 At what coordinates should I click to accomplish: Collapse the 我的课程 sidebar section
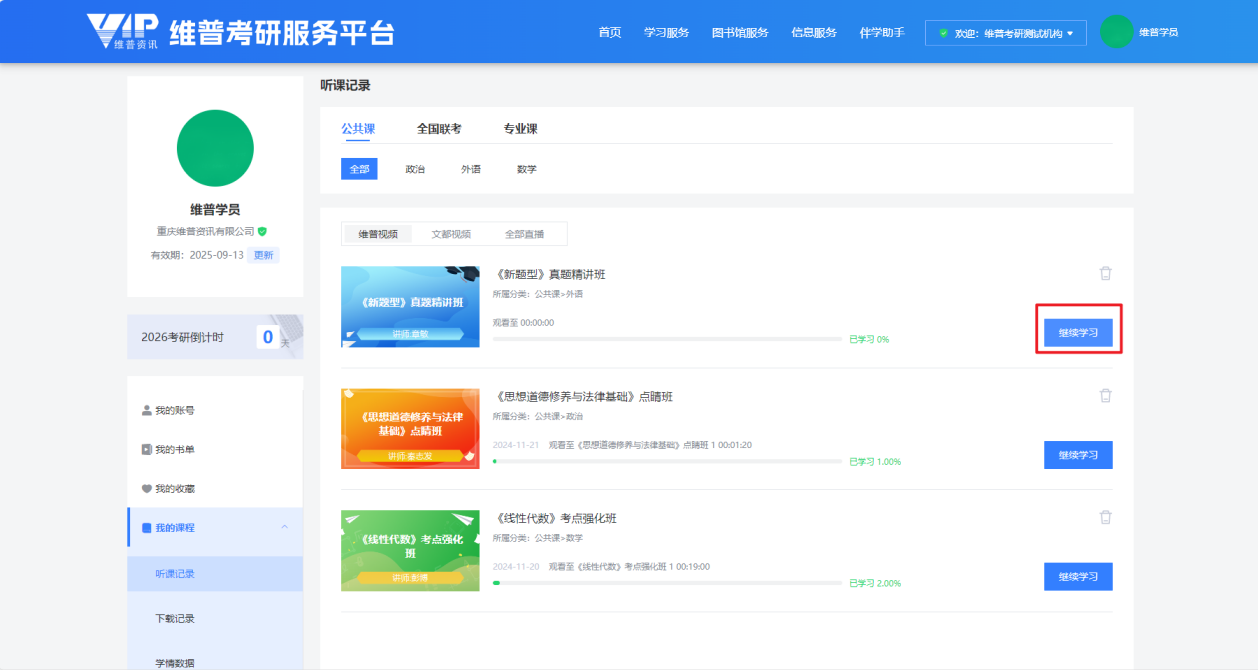[284, 527]
